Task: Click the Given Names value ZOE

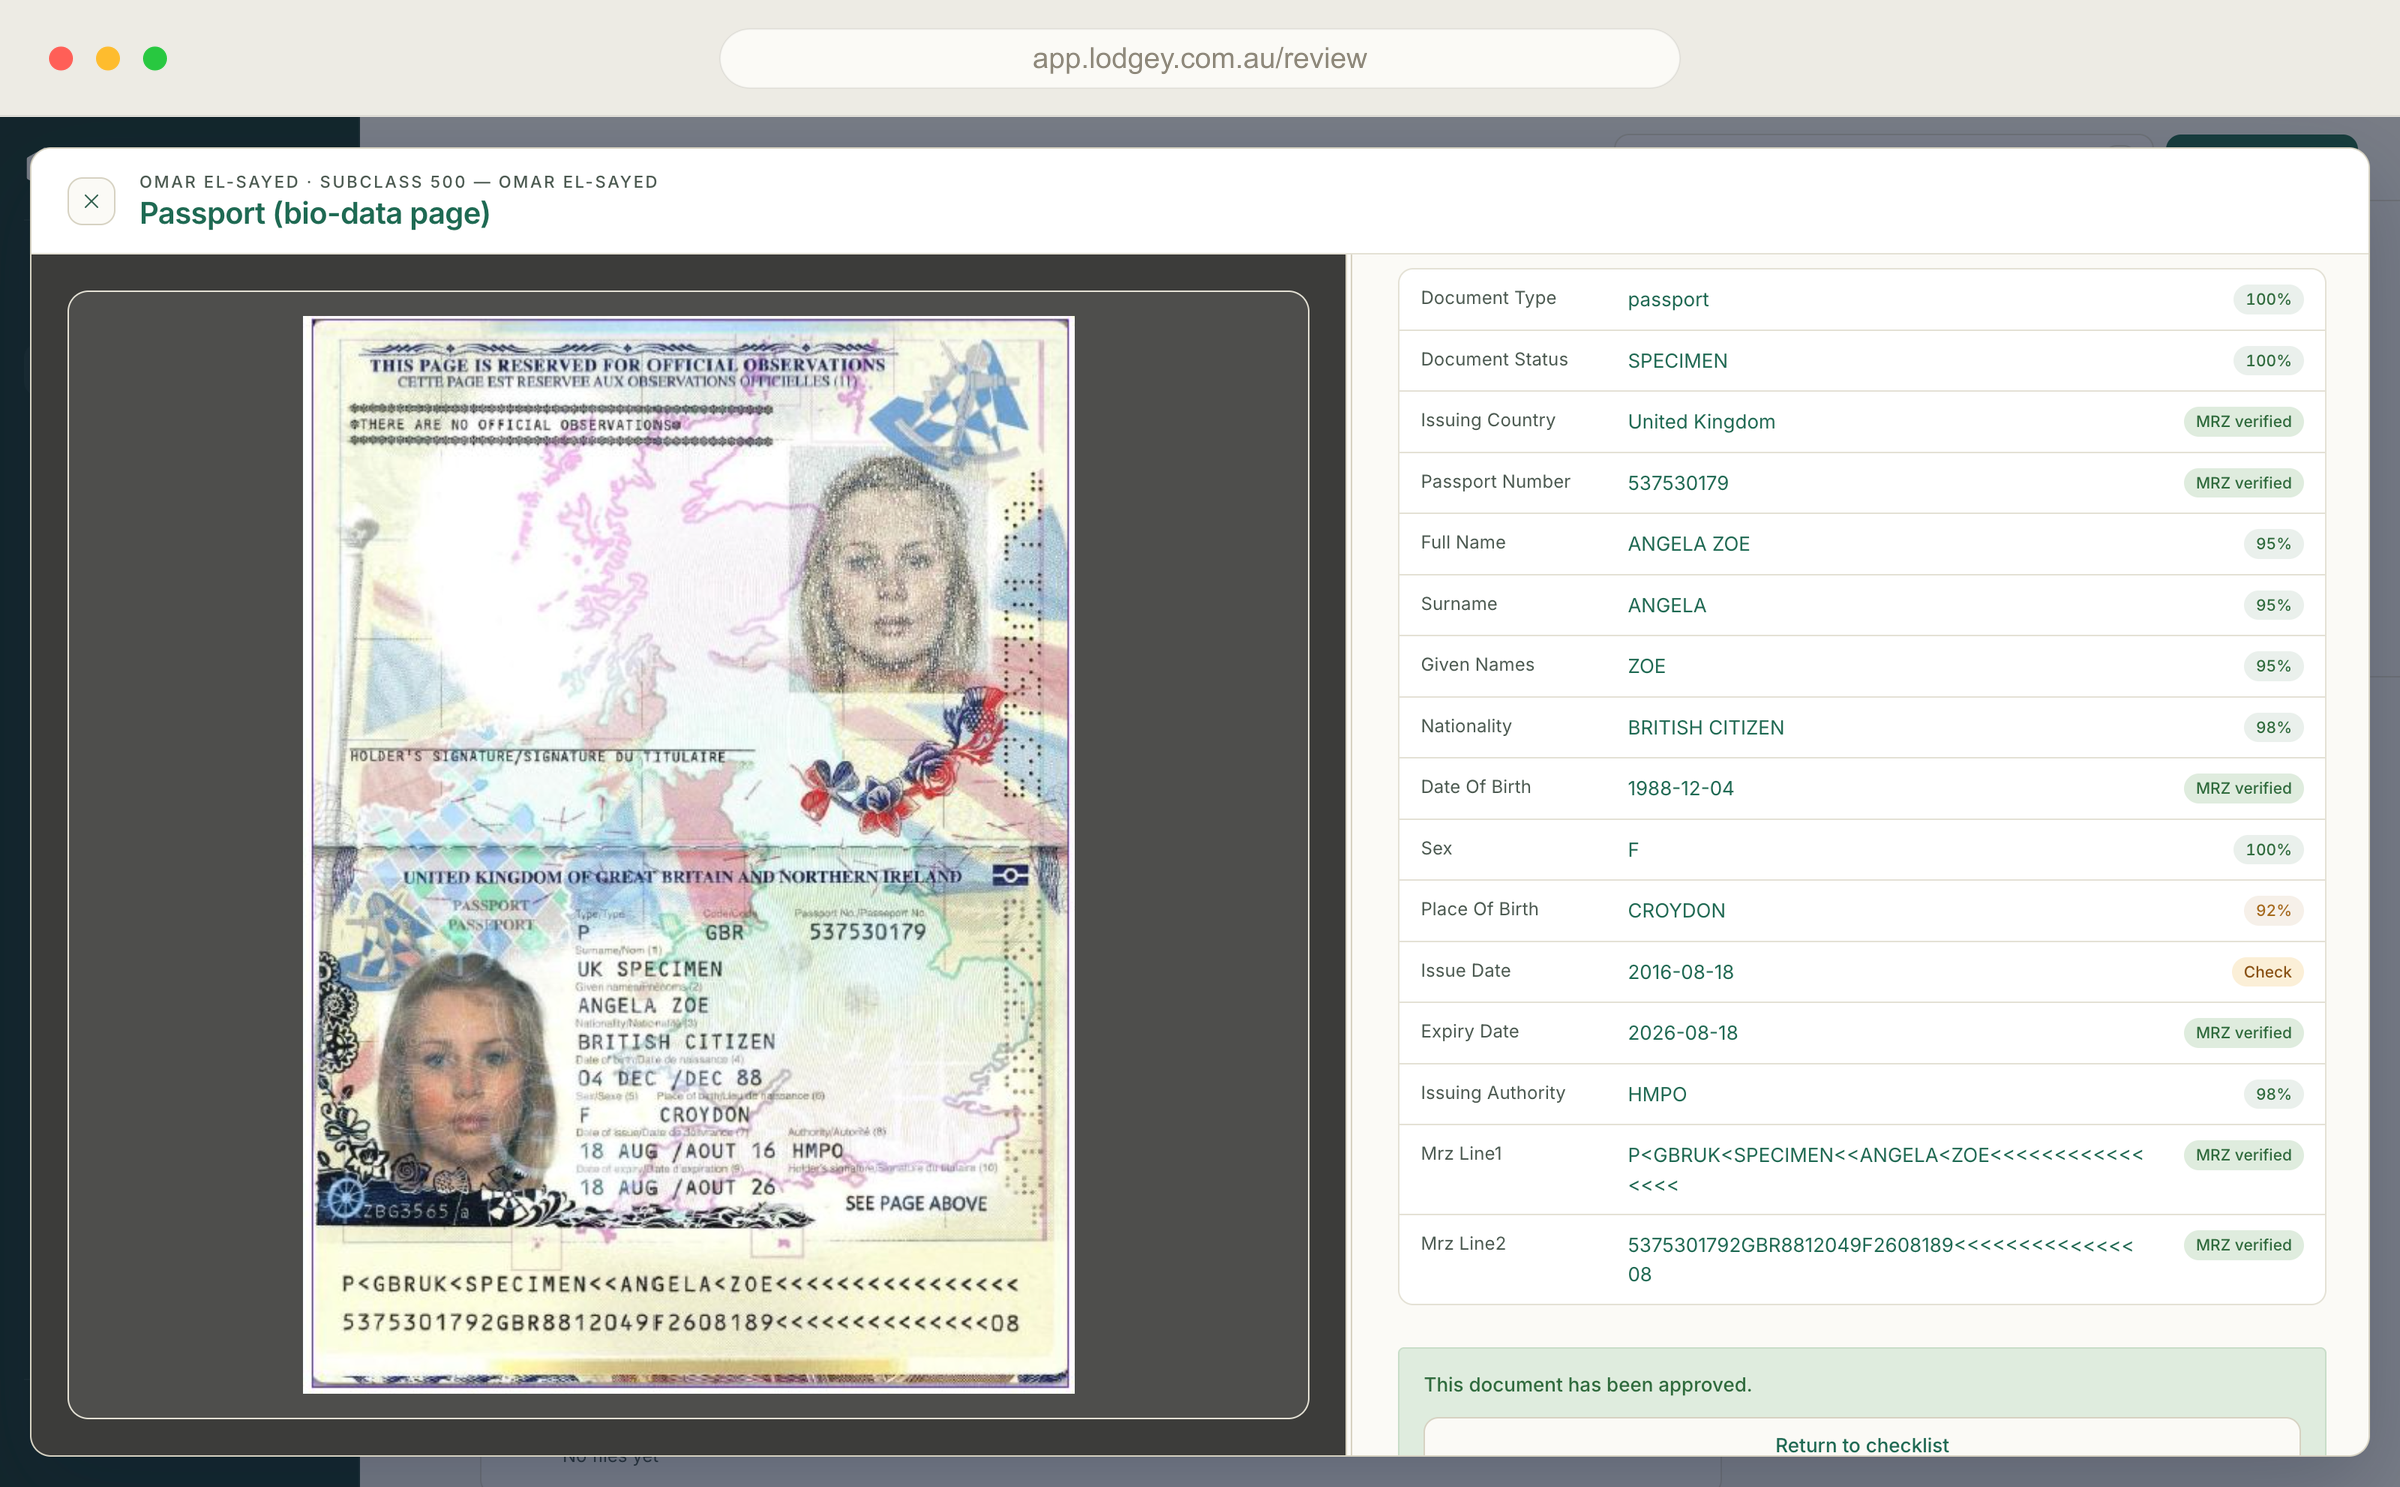Action: click(x=1646, y=665)
